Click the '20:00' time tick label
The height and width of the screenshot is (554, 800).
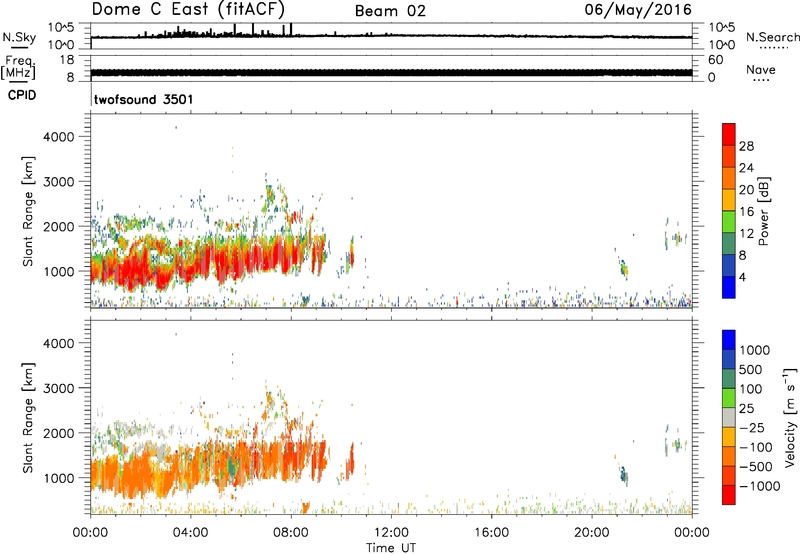click(x=592, y=533)
